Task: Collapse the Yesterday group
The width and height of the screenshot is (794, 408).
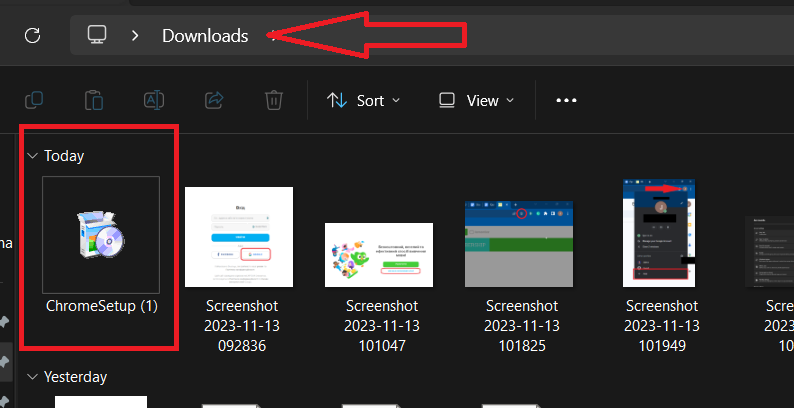Action: coord(33,377)
